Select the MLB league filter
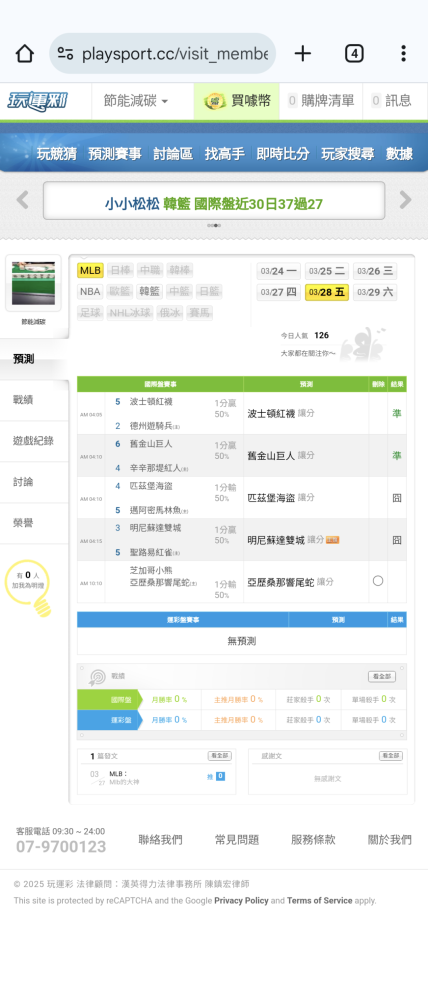 click(91, 270)
